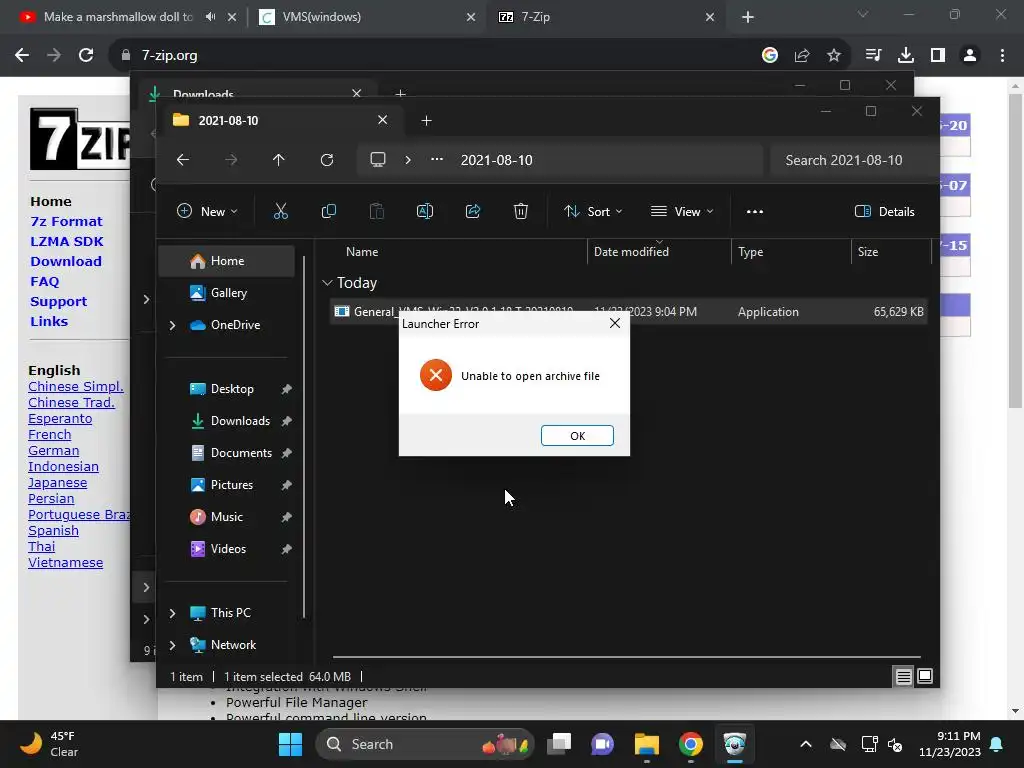This screenshot has height=768, width=1024.
Task: Click the Paste clipboard icon in File Explorer
Action: [x=377, y=211]
